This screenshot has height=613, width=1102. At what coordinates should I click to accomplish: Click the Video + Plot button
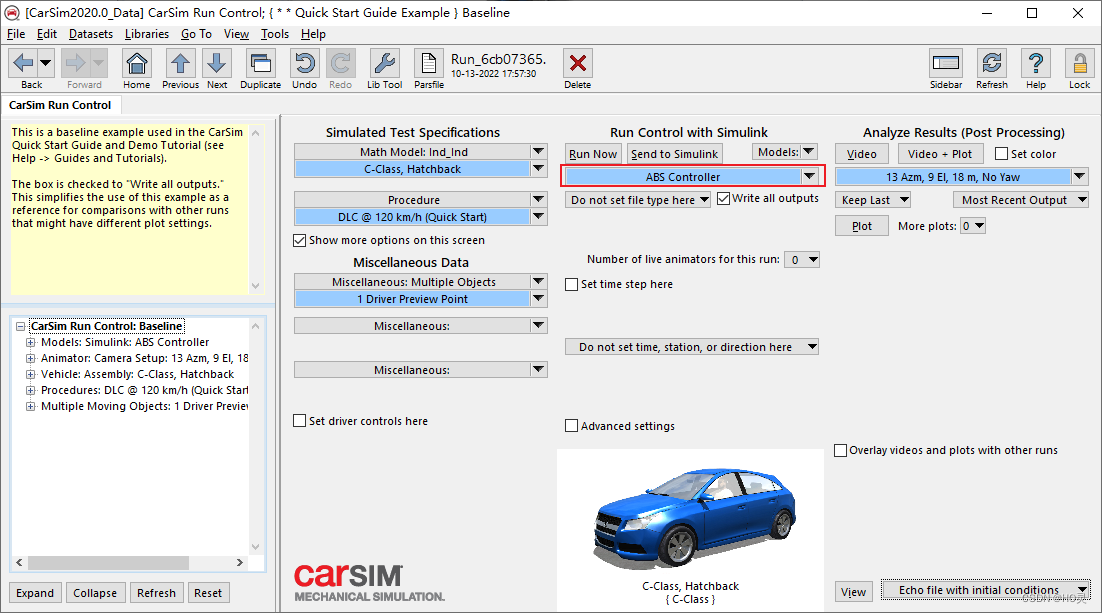point(940,154)
